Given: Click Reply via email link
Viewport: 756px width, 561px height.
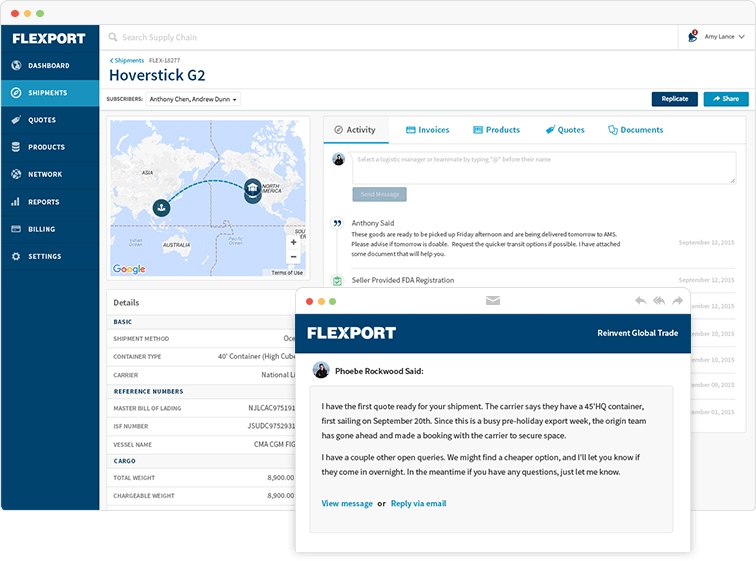Looking at the screenshot, I should pyautogui.click(x=418, y=504).
